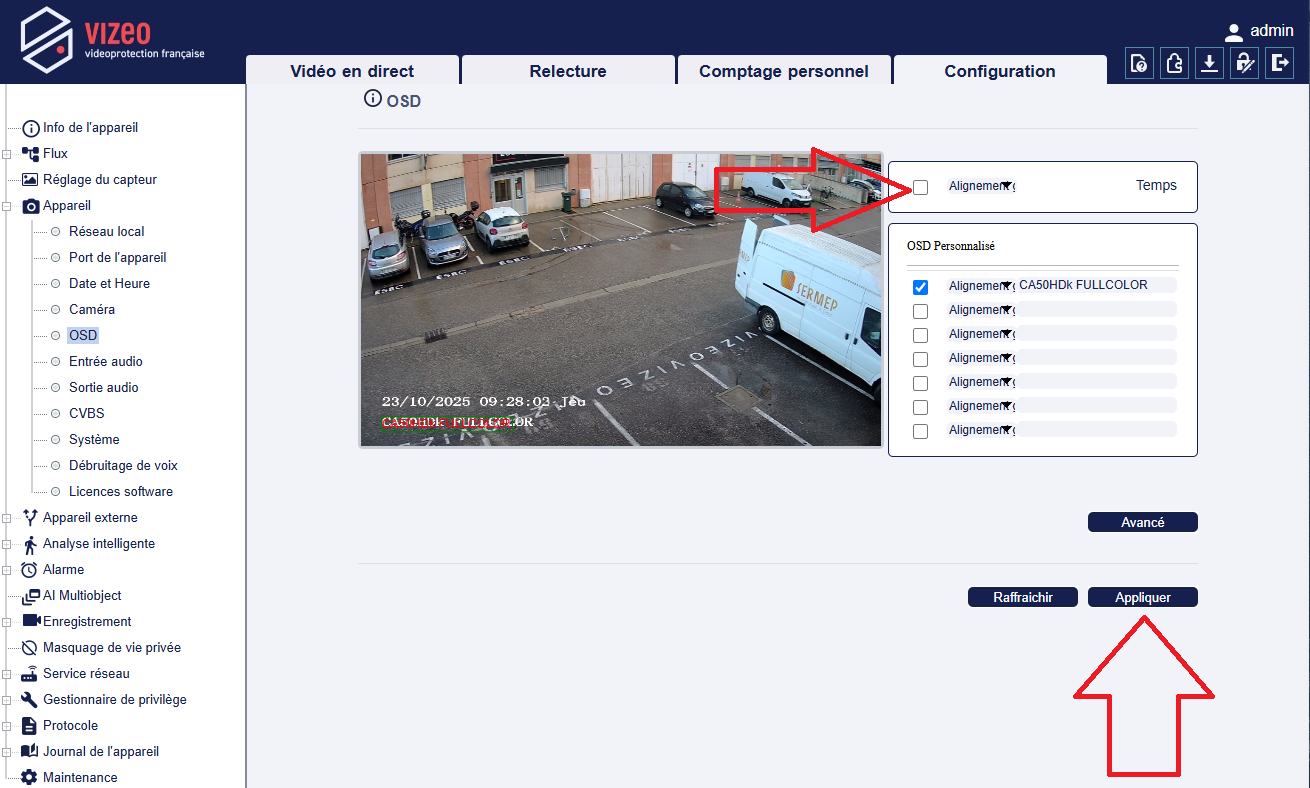Open the help document icon

tap(1139, 63)
